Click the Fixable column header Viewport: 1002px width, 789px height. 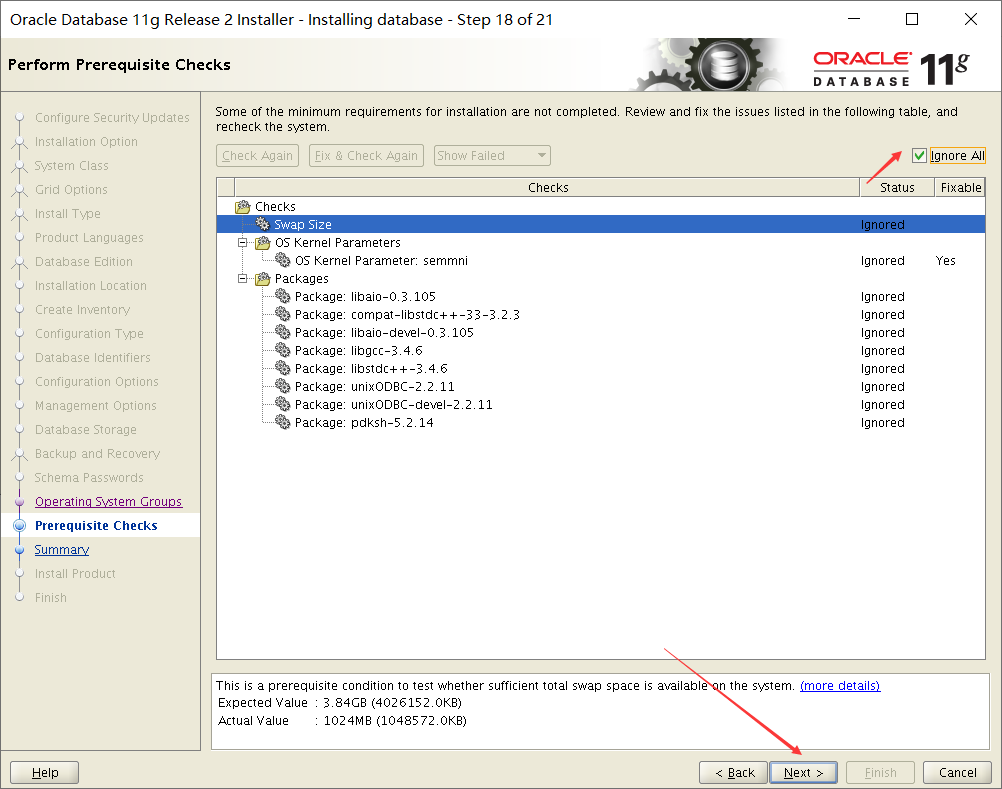tap(960, 187)
